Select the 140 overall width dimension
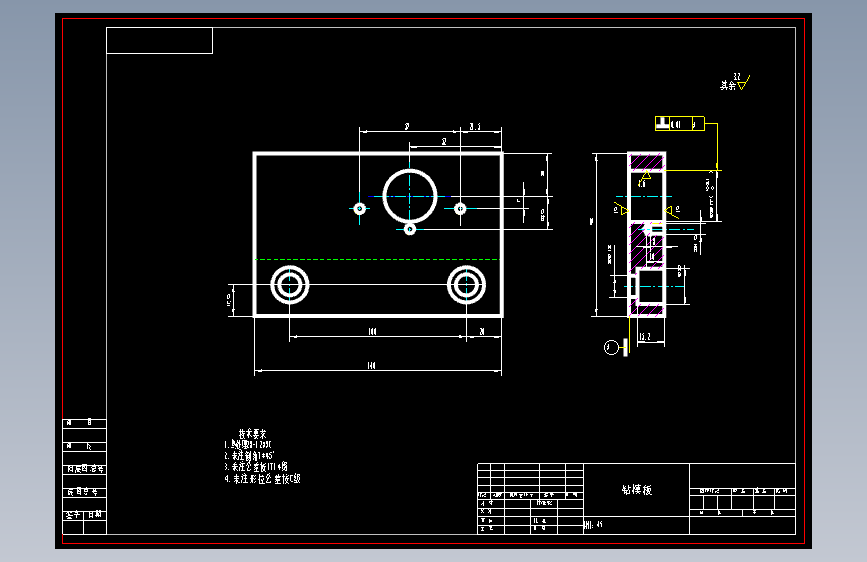Image resolution: width=867 pixels, height=562 pixels. (372, 366)
